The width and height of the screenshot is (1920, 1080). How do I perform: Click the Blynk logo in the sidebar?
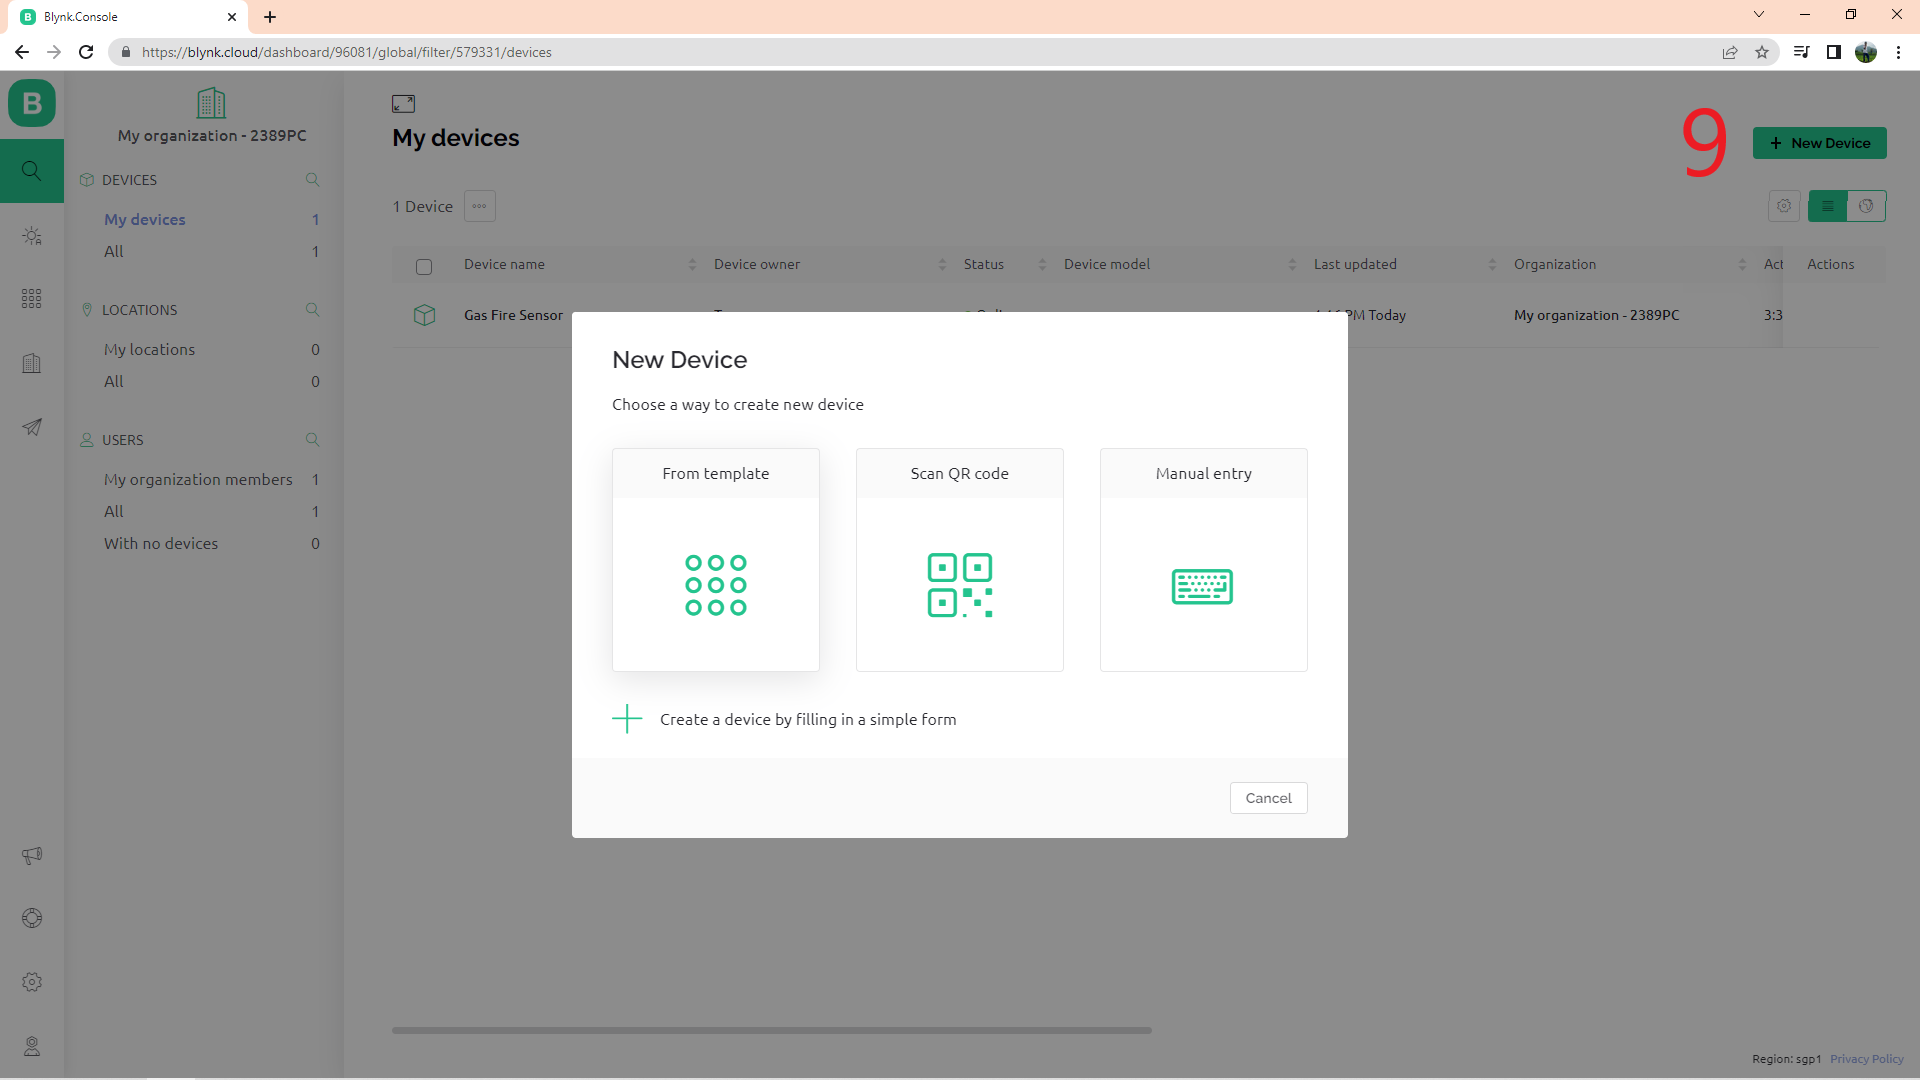(x=32, y=103)
